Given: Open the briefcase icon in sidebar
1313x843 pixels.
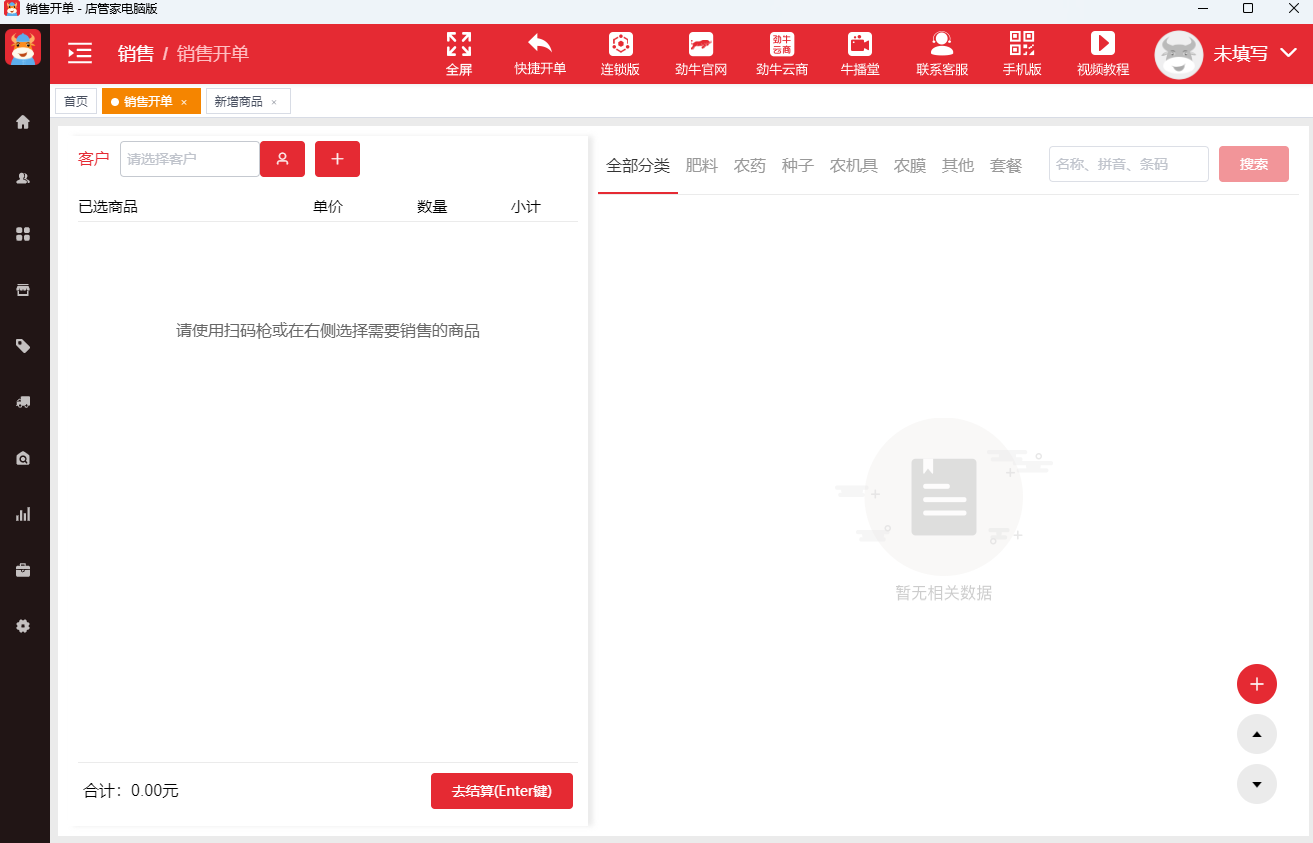Looking at the screenshot, I should [x=23, y=570].
